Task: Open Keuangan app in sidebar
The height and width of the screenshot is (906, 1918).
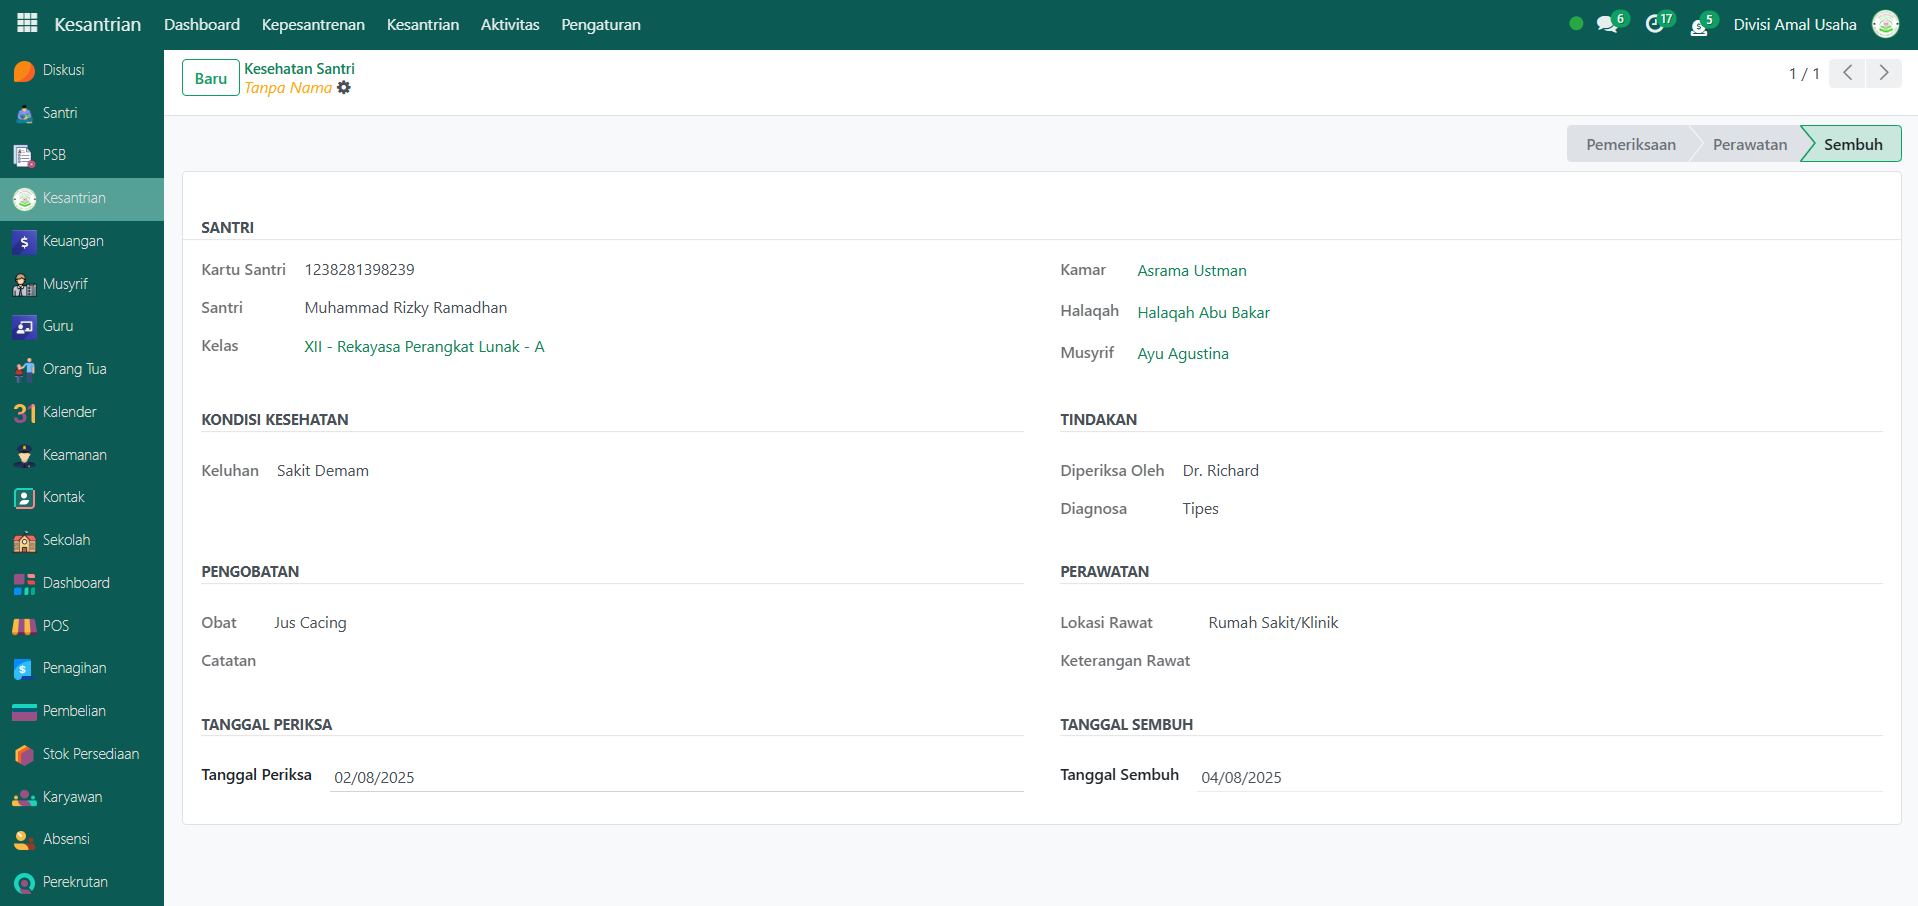Action: pos(72,241)
